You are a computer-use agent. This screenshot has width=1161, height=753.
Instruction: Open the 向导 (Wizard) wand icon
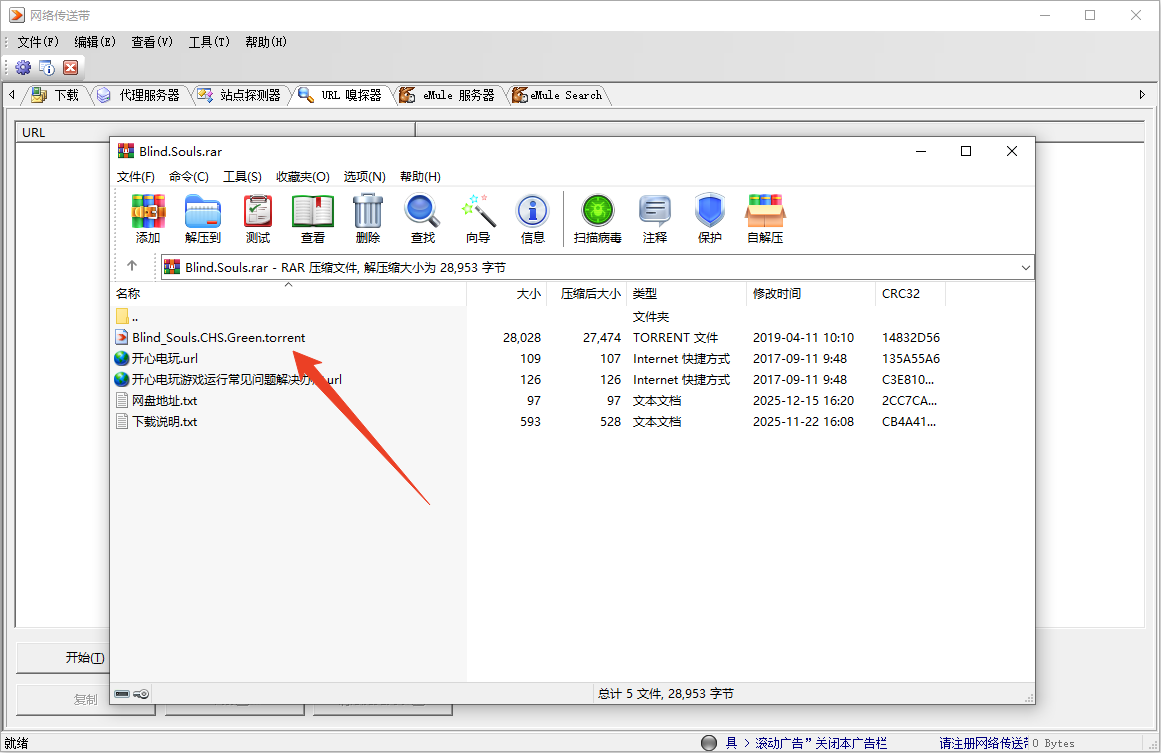[x=478, y=218]
